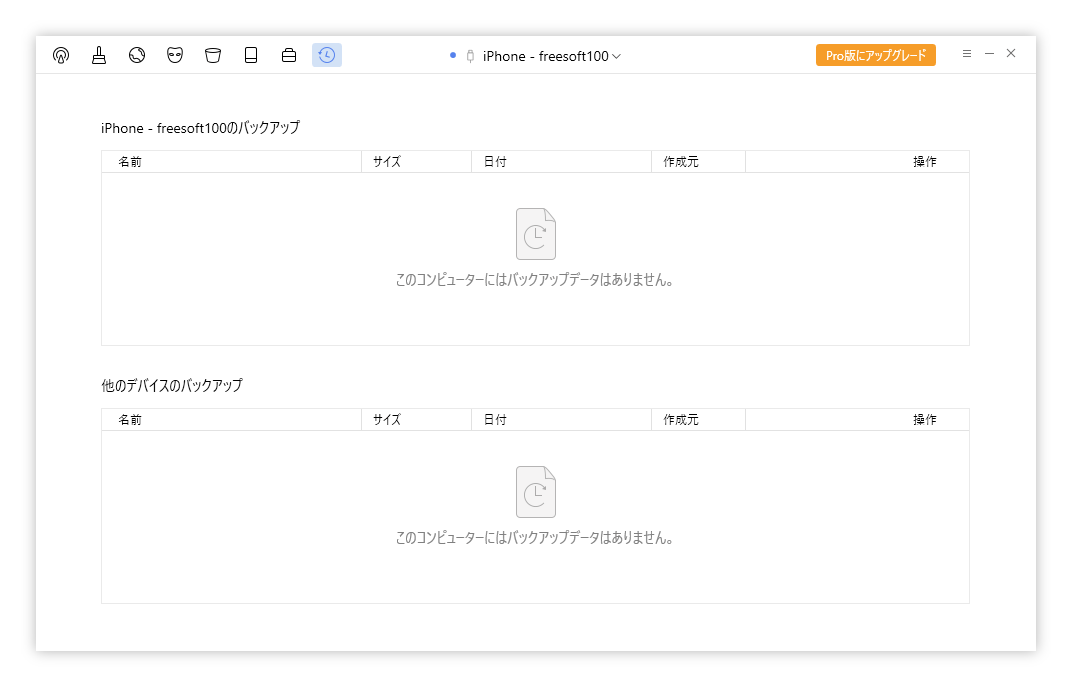Image resolution: width=1072 pixels, height=687 pixels.
Task: Select the device tablet icon in toolbar
Action: [251, 55]
